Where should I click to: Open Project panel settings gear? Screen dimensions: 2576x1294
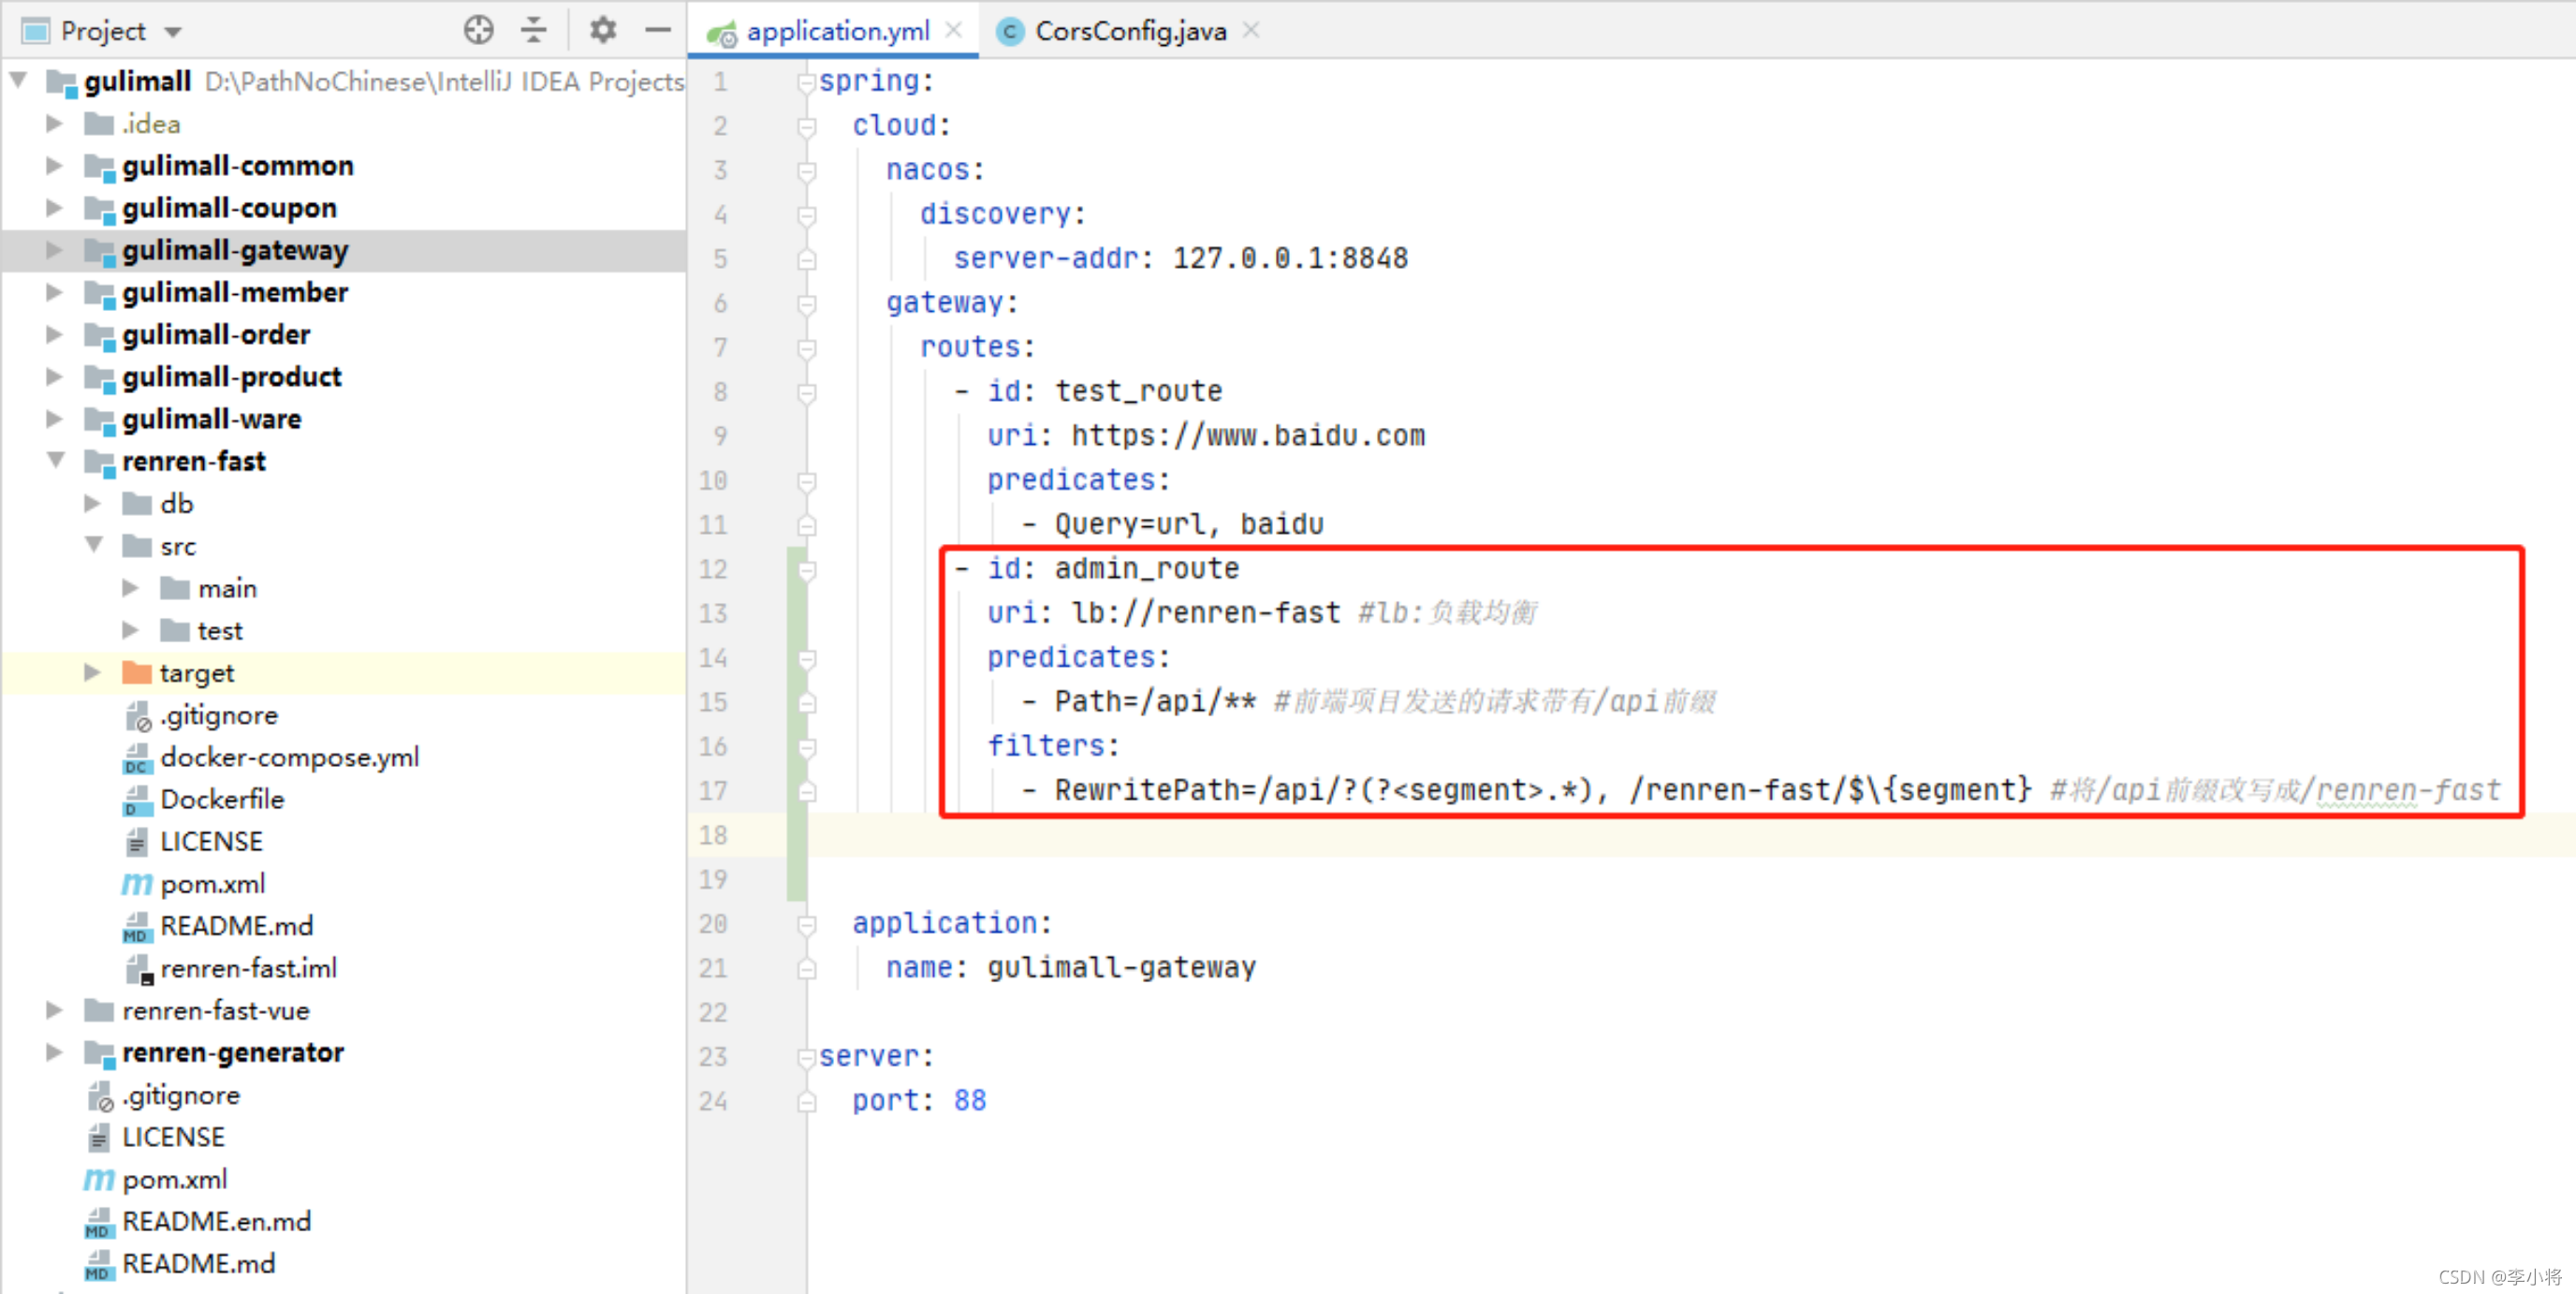pyautogui.click(x=602, y=30)
